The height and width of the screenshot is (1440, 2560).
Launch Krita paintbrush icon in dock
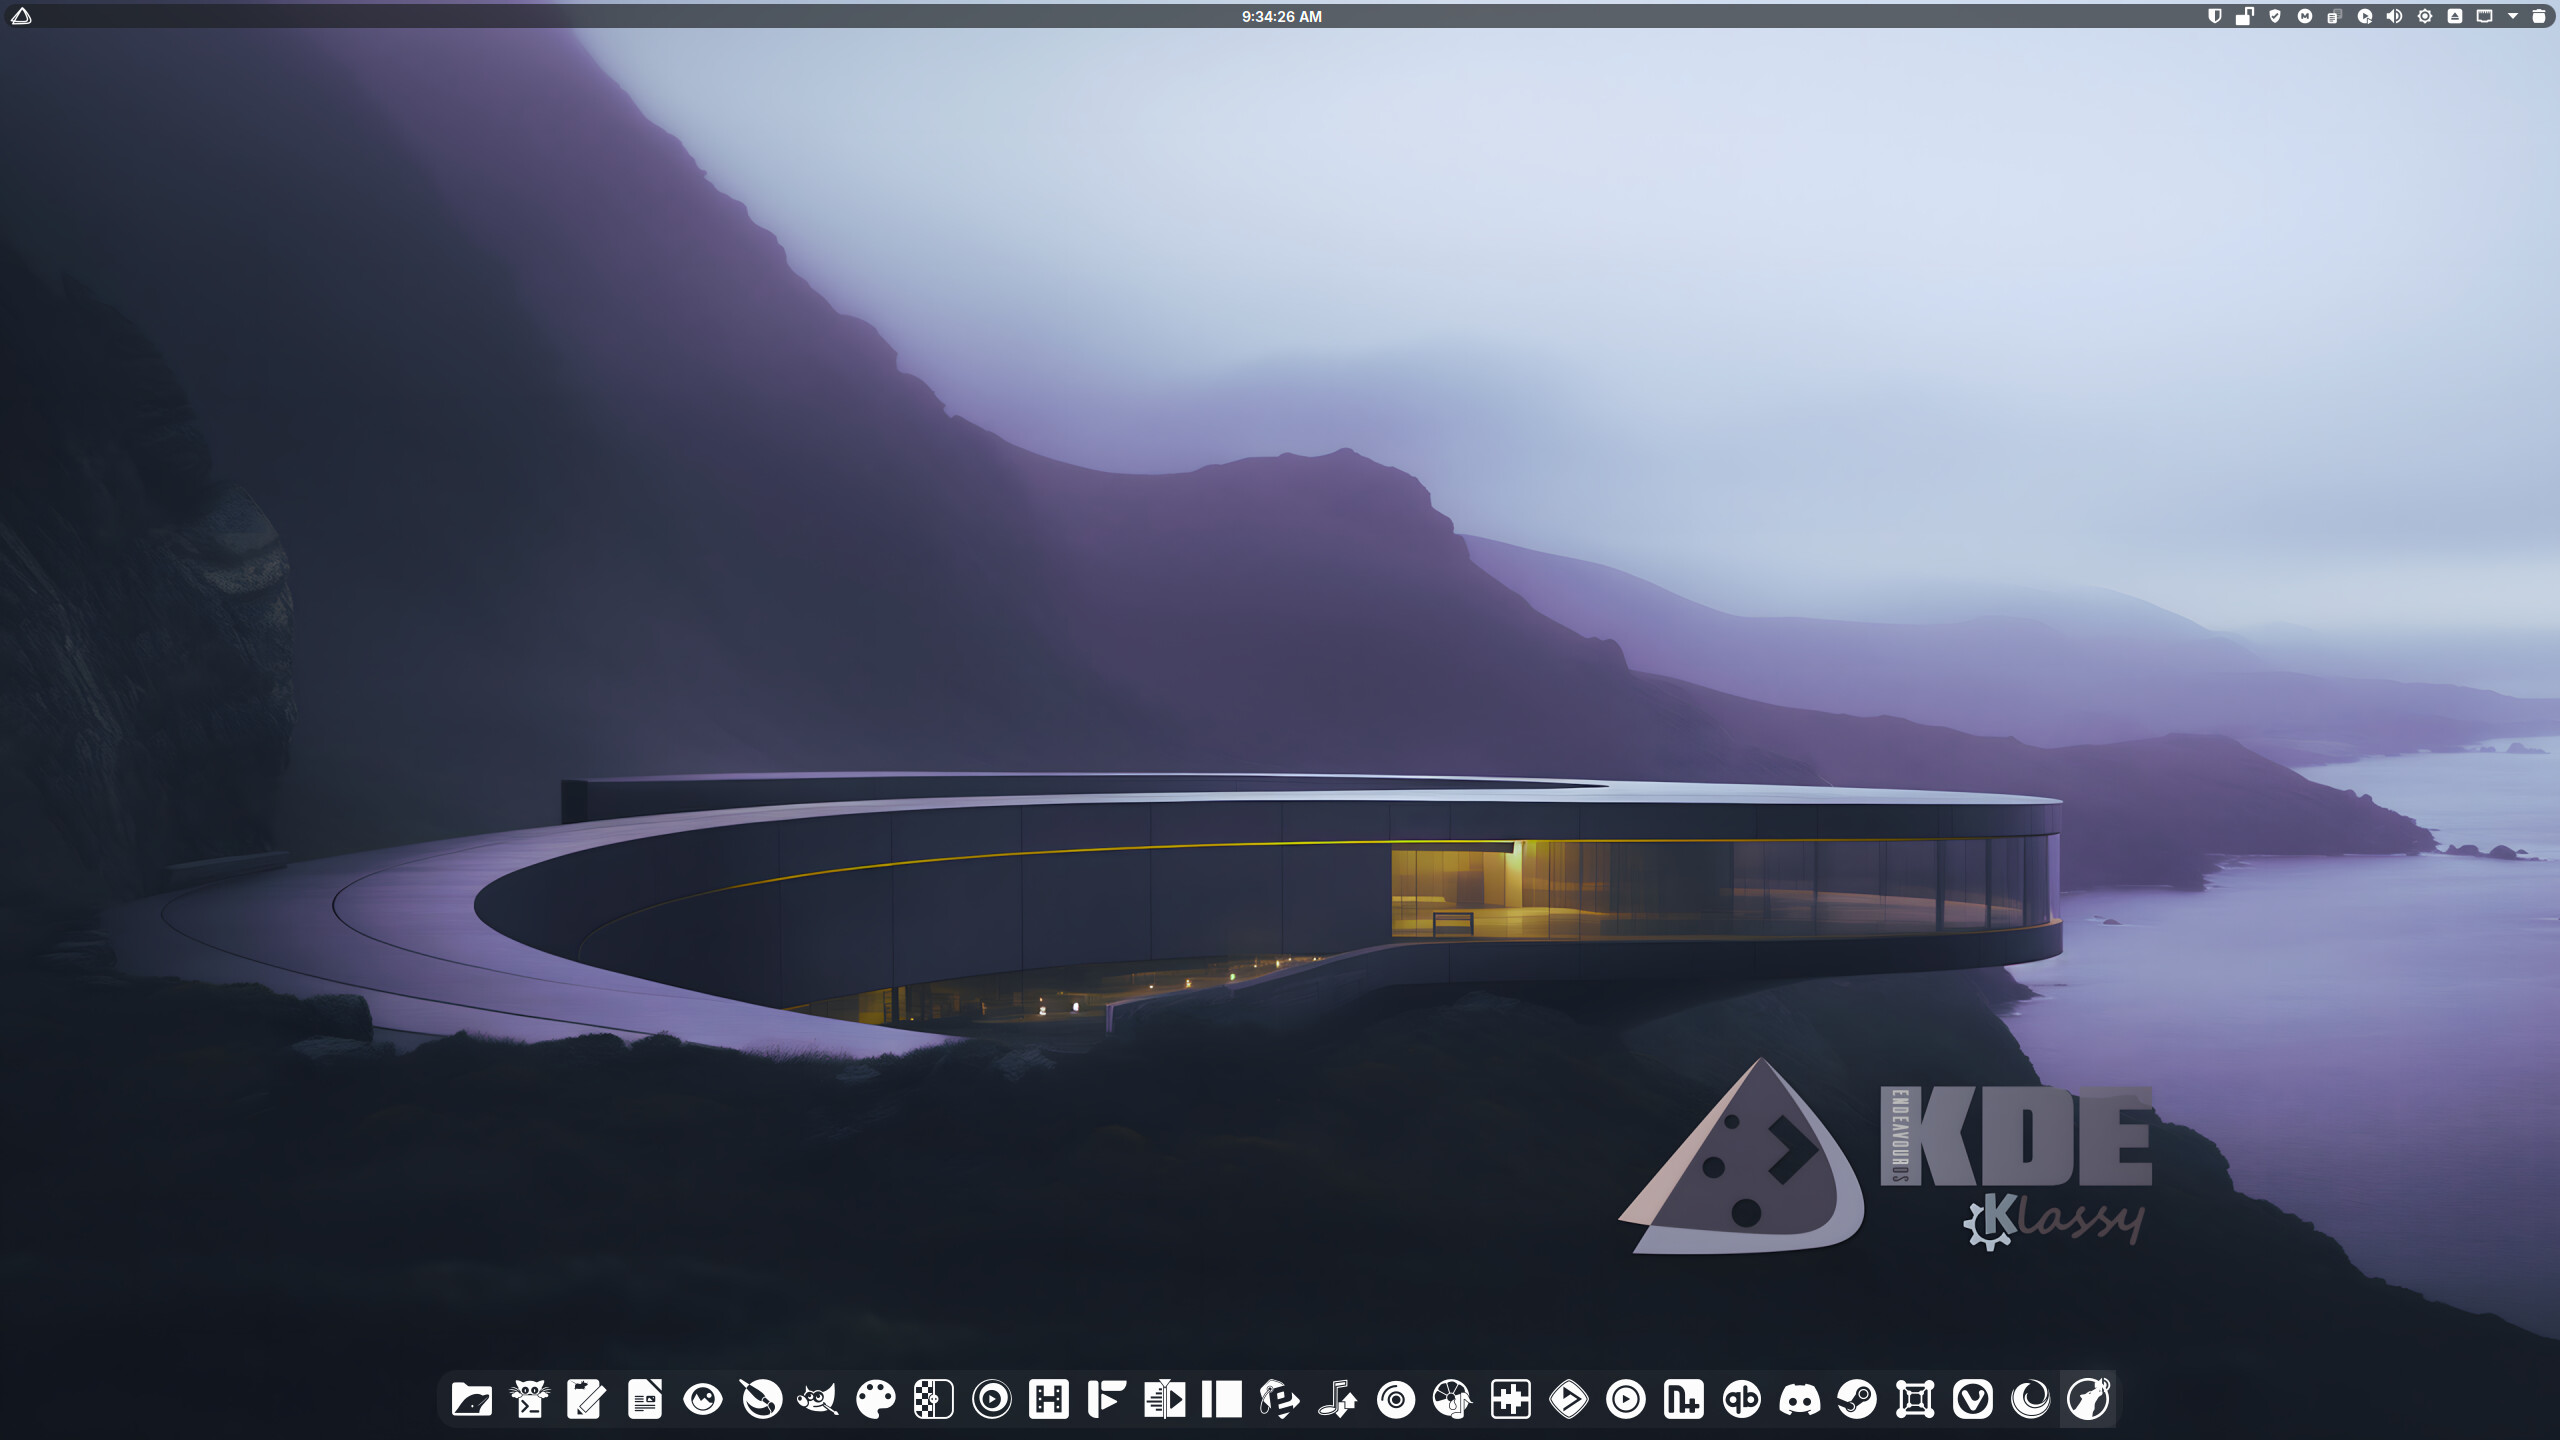[760, 1399]
